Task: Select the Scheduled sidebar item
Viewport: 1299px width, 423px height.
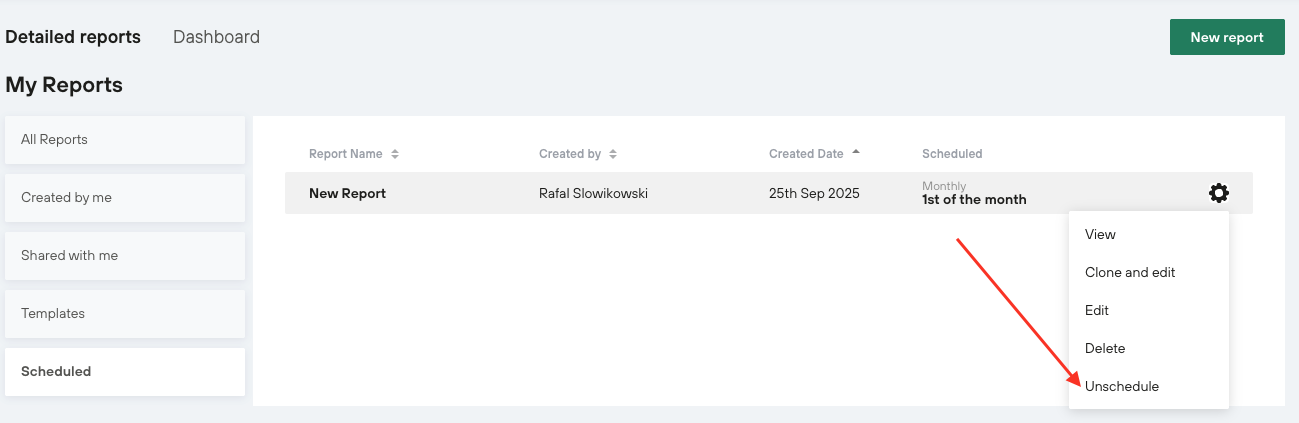Action: click(x=124, y=372)
